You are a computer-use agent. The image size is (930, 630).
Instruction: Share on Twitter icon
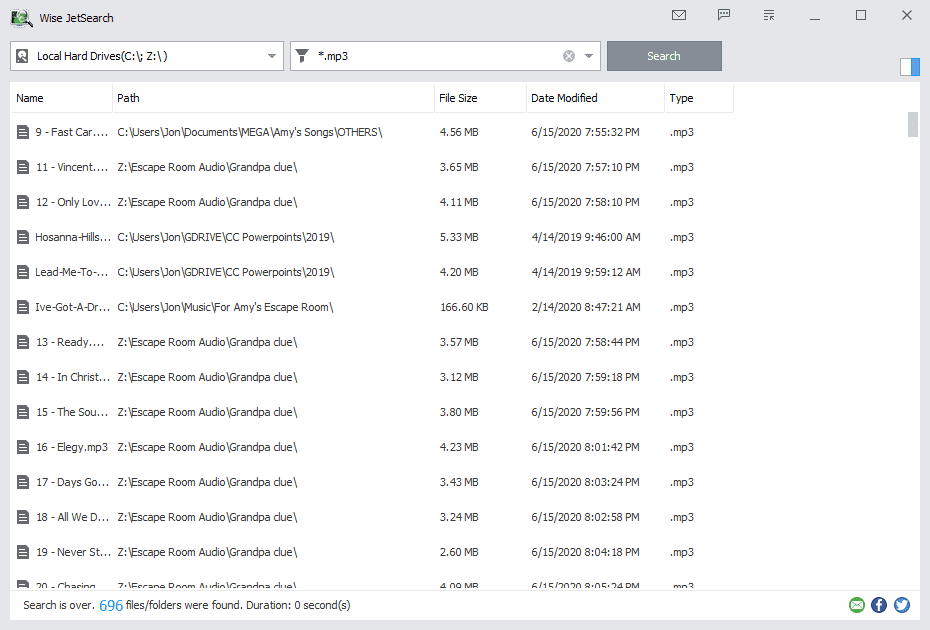(x=902, y=605)
